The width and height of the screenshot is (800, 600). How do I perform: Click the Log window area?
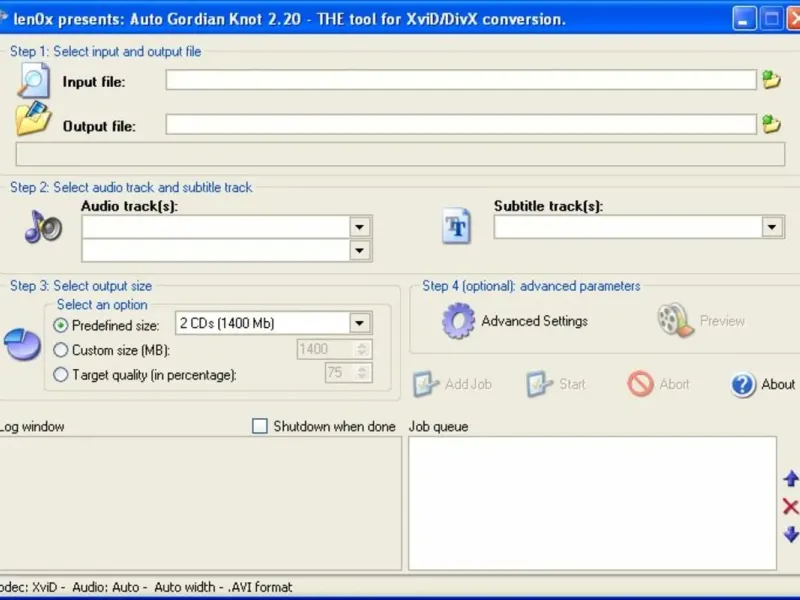click(200, 503)
